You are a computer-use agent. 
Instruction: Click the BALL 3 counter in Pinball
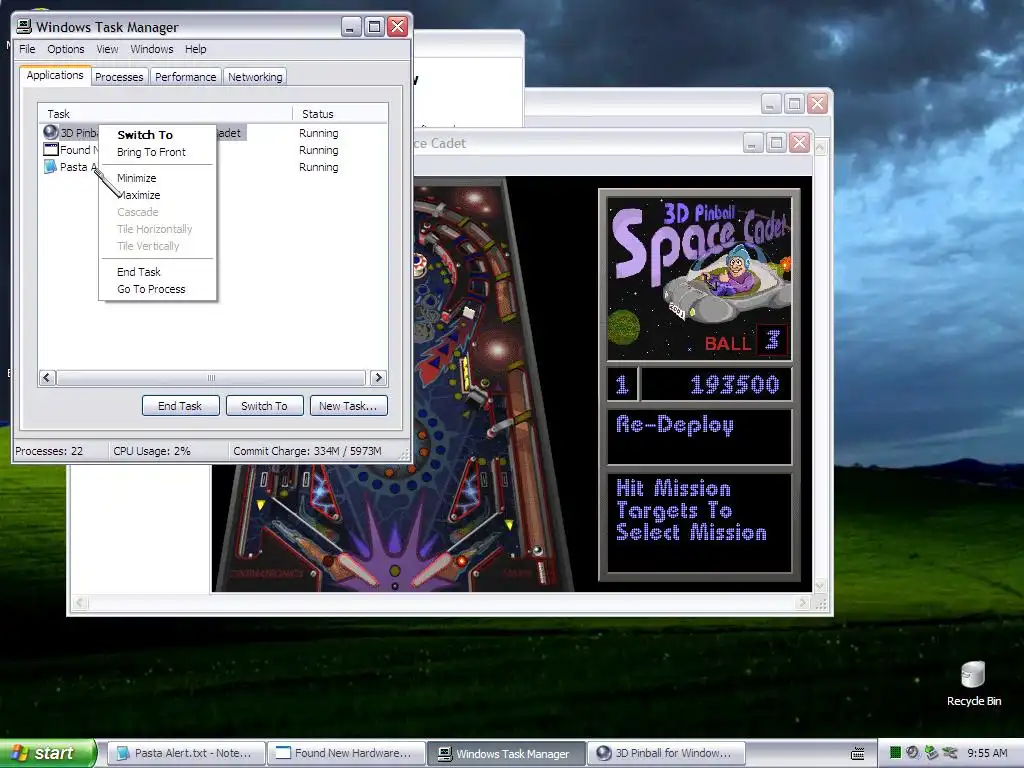click(745, 342)
